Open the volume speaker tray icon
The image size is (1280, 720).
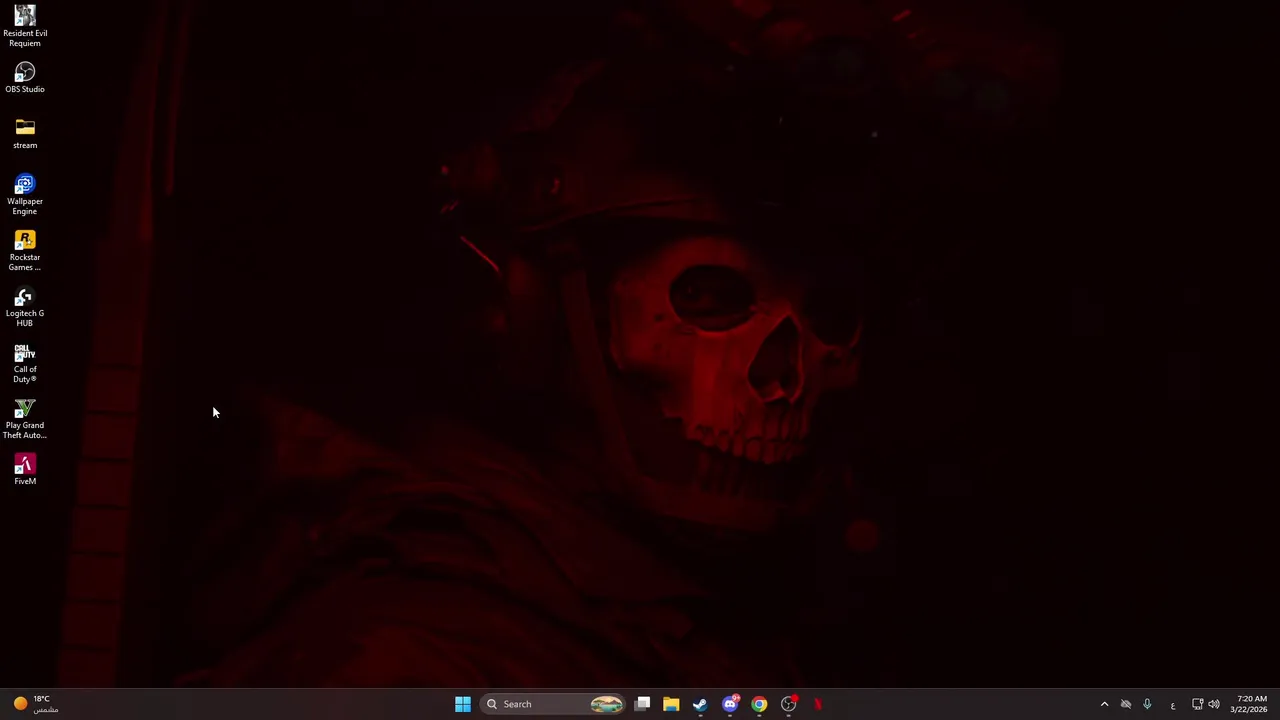pos(1214,704)
